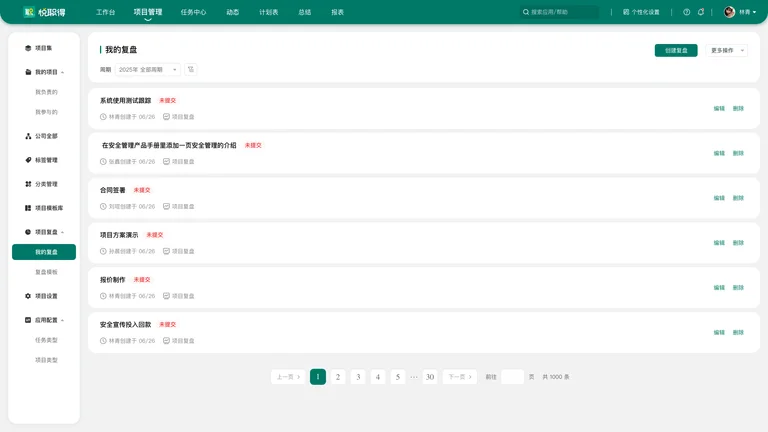Click the 未提交 status on 合同签署

142,190
